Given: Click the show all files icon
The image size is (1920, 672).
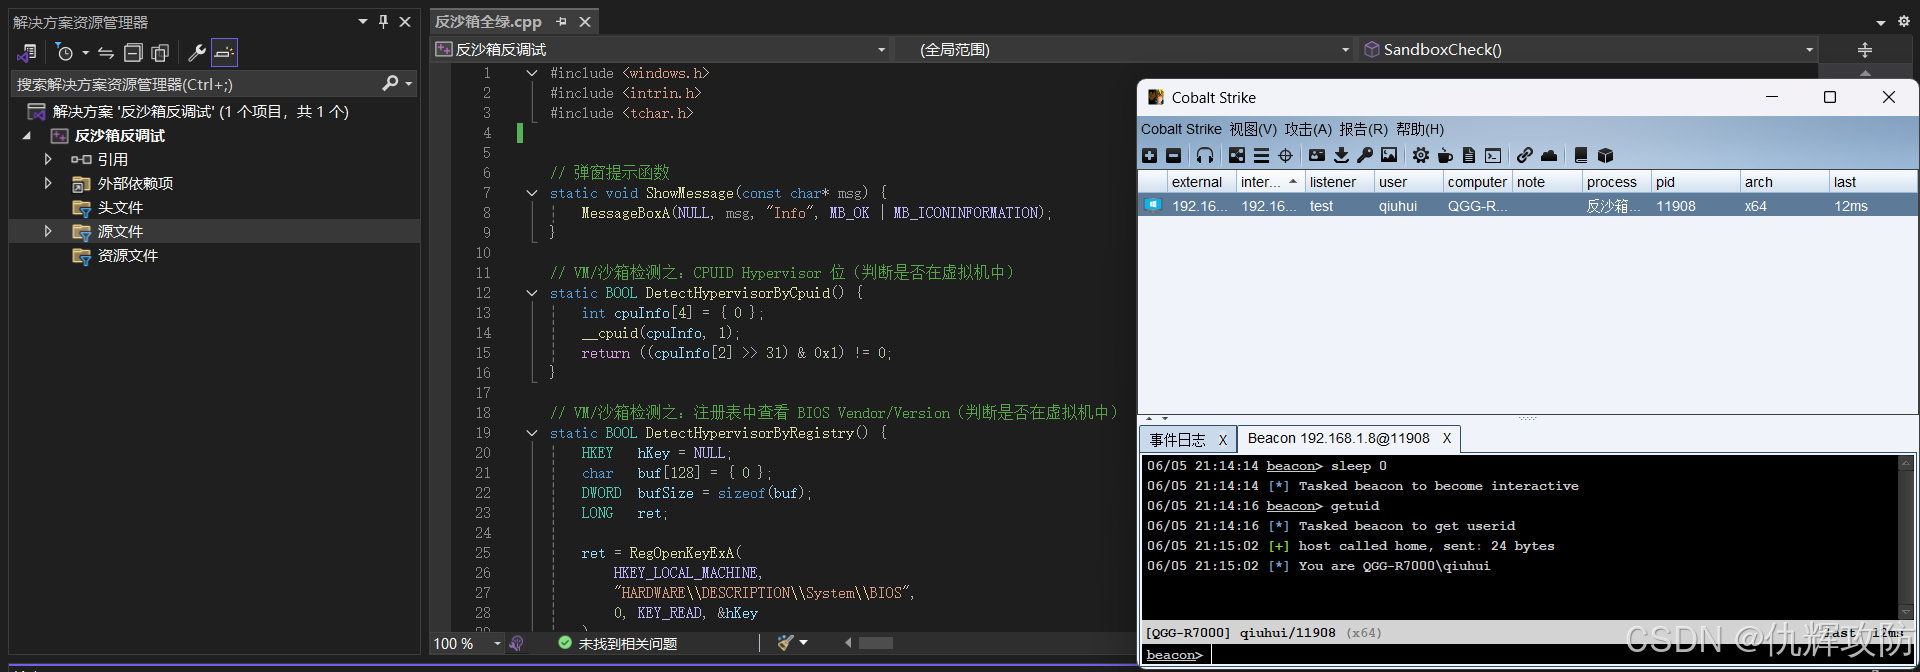Looking at the screenshot, I should tap(160, 52).
